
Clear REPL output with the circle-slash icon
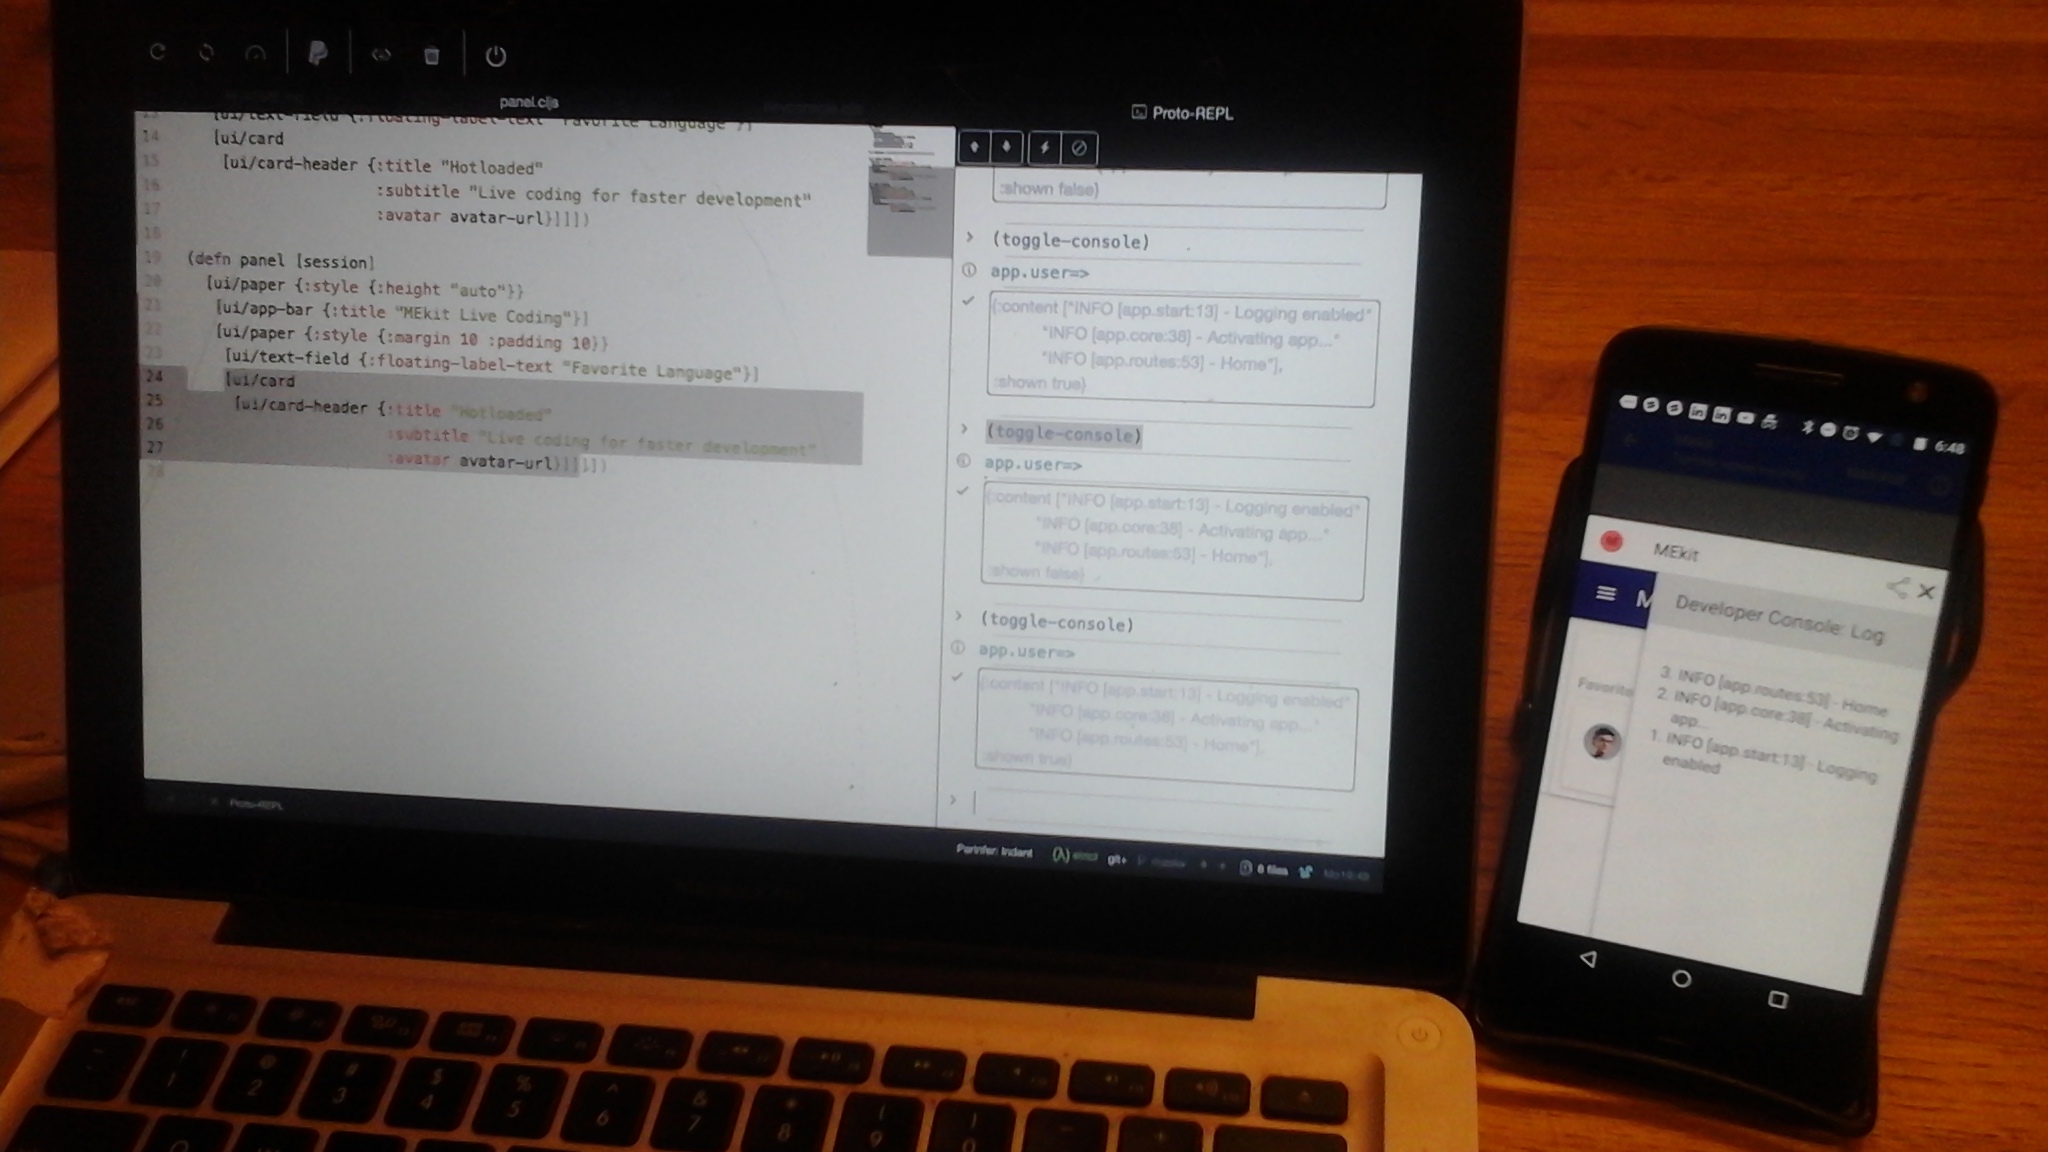(x=1079, y=149)
